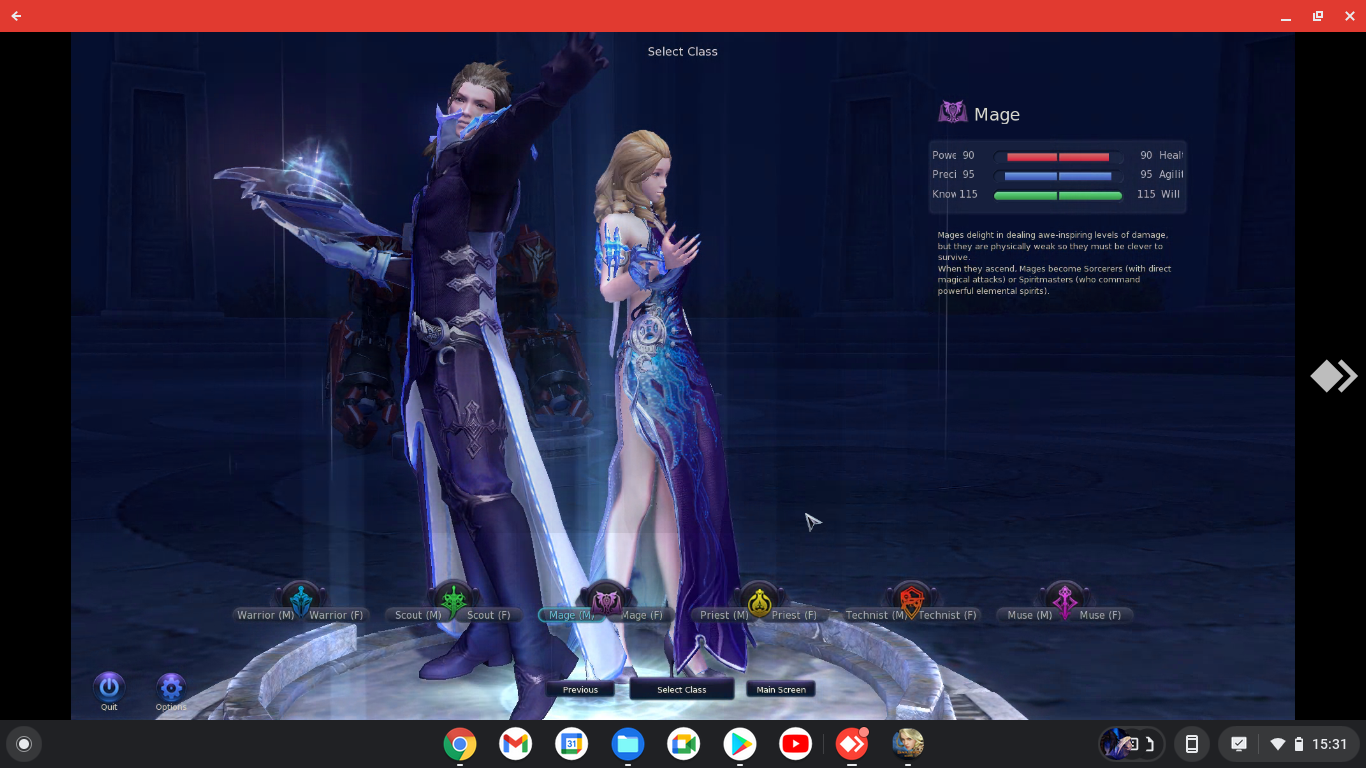Select Warrior (F) class
The height and width of the screenshot is (768, 1366).
[337, 615]
